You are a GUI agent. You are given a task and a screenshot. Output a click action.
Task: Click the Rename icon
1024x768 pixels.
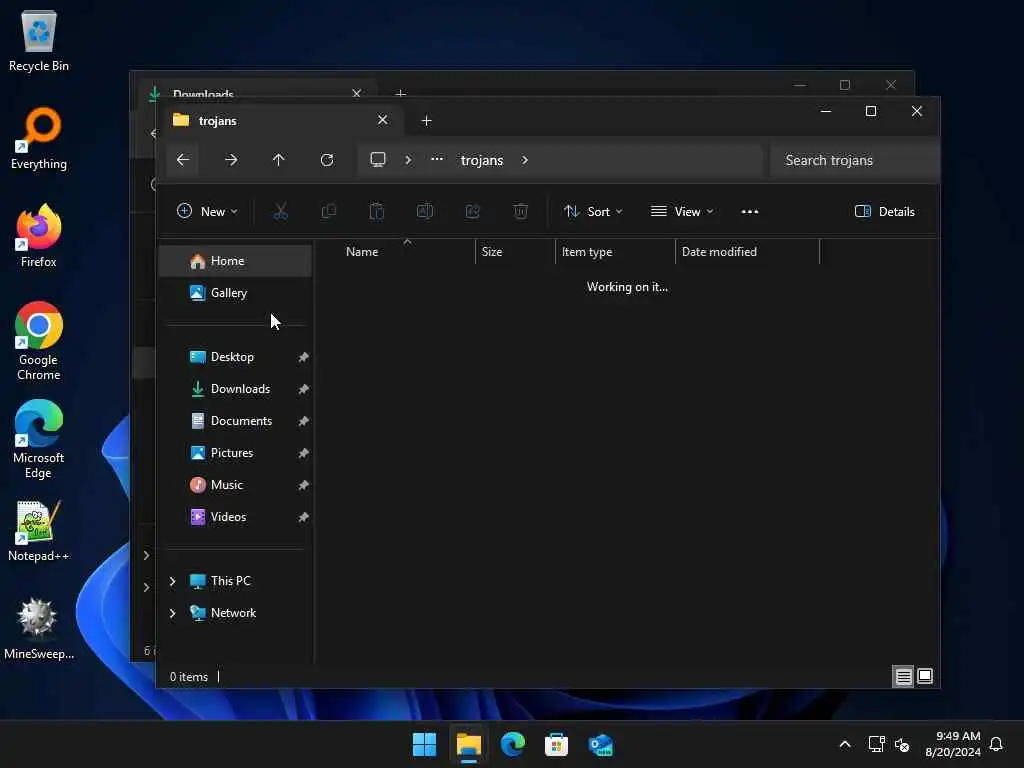tap(424, 212)
